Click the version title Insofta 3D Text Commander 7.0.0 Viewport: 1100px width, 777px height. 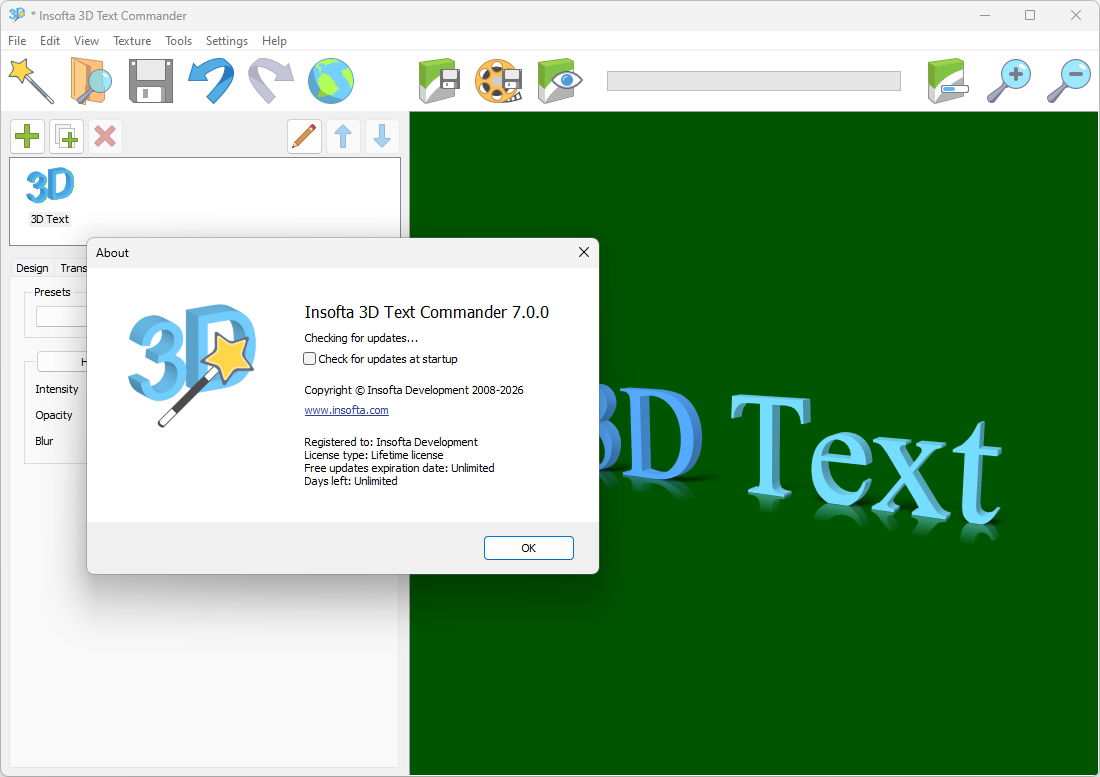[427, 312]
